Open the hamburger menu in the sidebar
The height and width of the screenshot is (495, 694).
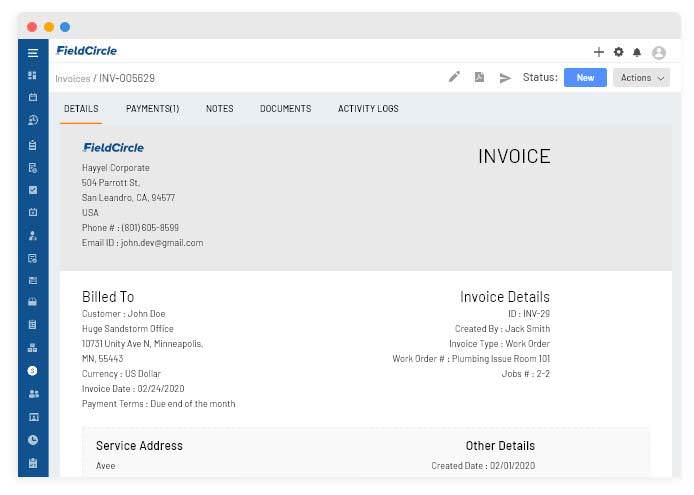[33, 53]
